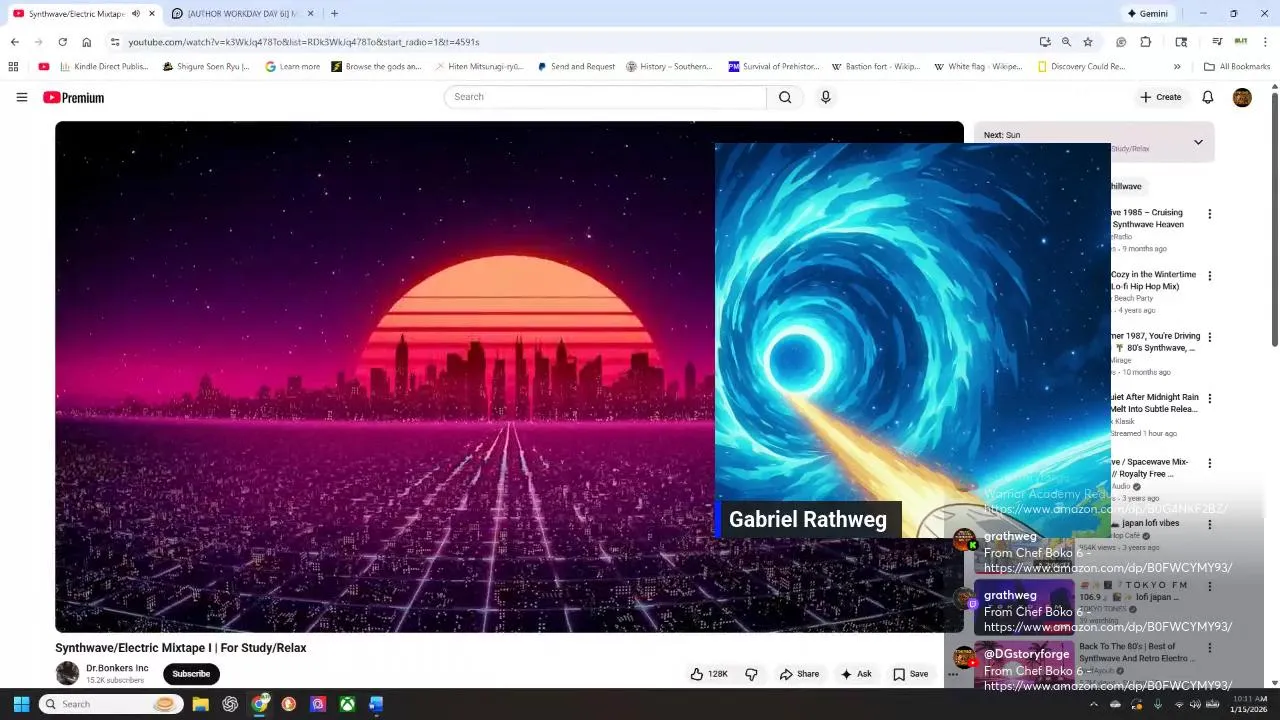Image resolution: width=1280 pixels, height=720 pixels.
Task: Mute the Synthwave tab audio icon
Action: pos(136,14)
